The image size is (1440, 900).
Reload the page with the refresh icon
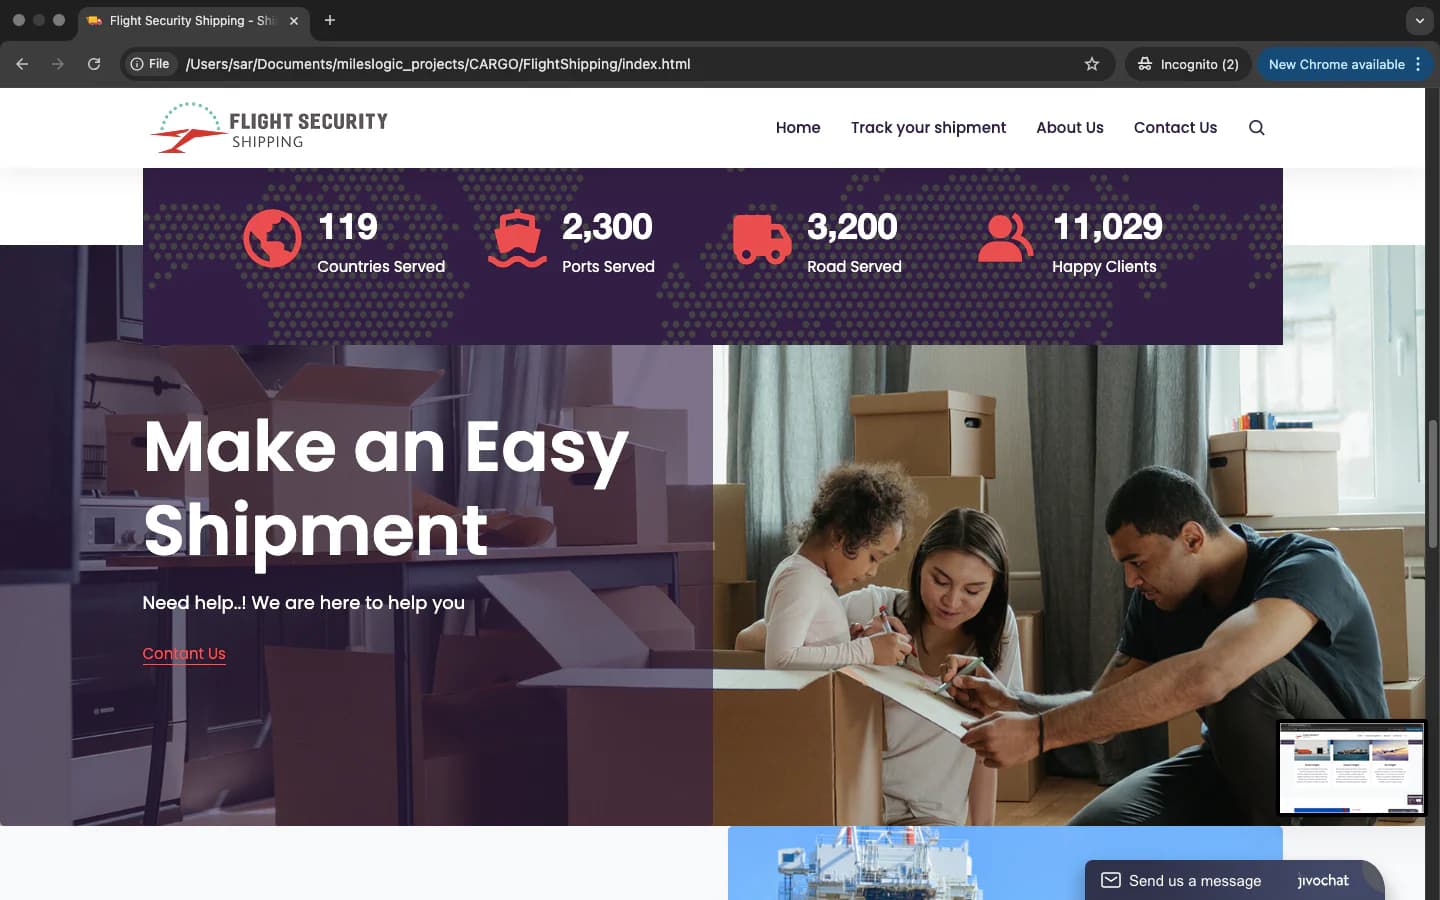coord(94,64)
